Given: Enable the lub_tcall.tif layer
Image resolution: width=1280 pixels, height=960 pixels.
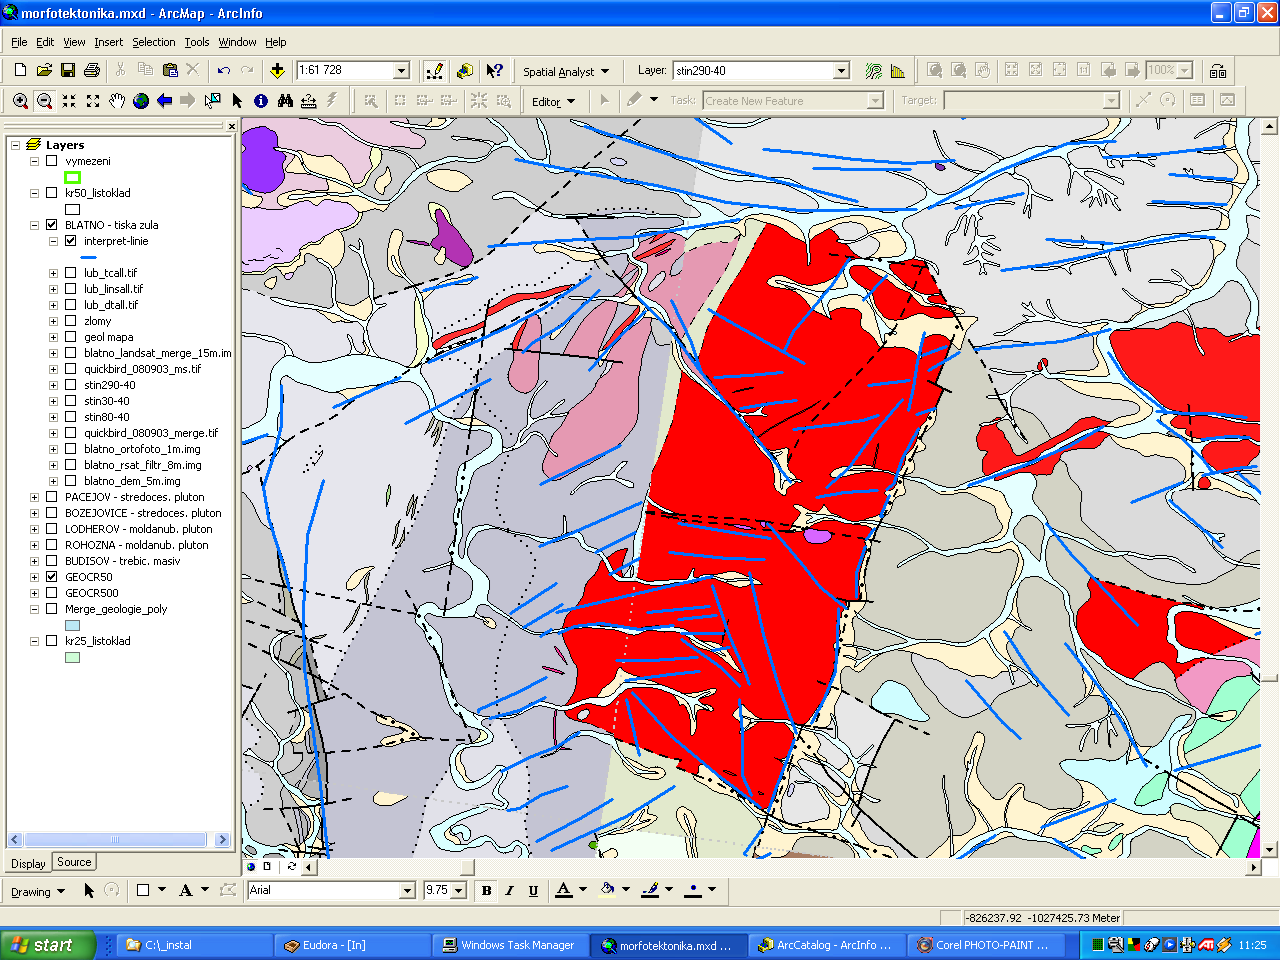Looking at the screenshot, I should 70,272.
